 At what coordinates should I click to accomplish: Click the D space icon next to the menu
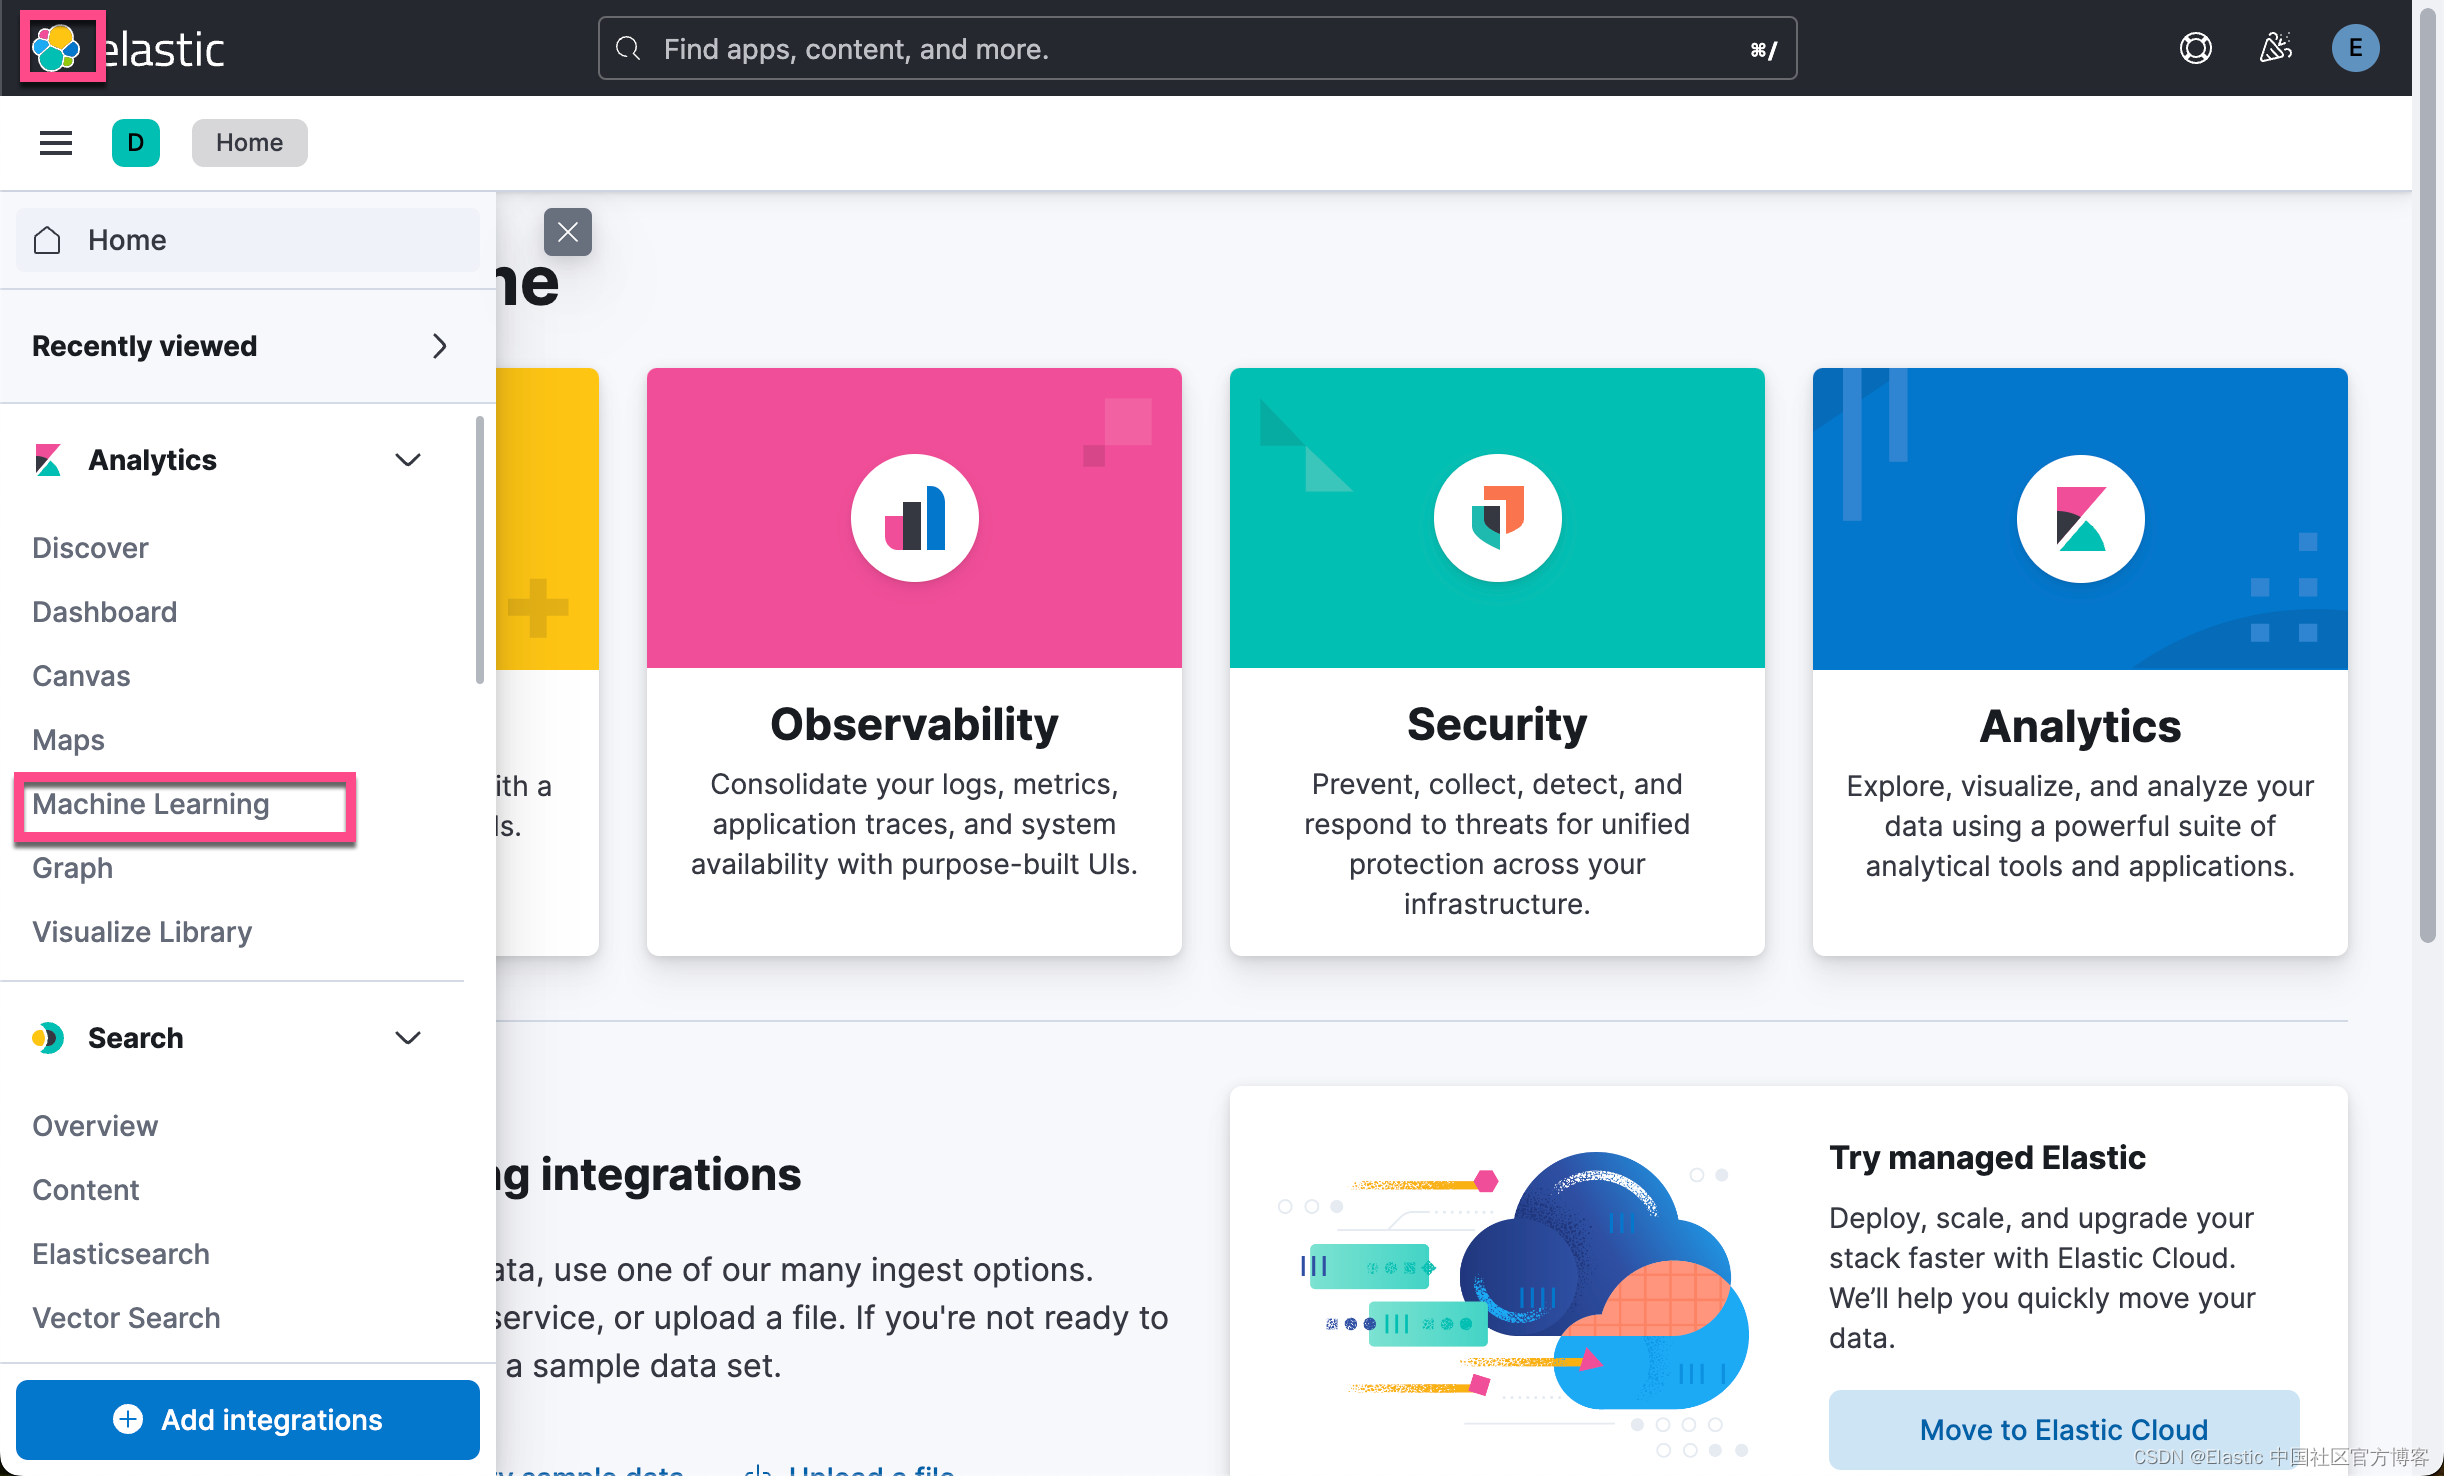pyautogui.click(x=136, y=142)
